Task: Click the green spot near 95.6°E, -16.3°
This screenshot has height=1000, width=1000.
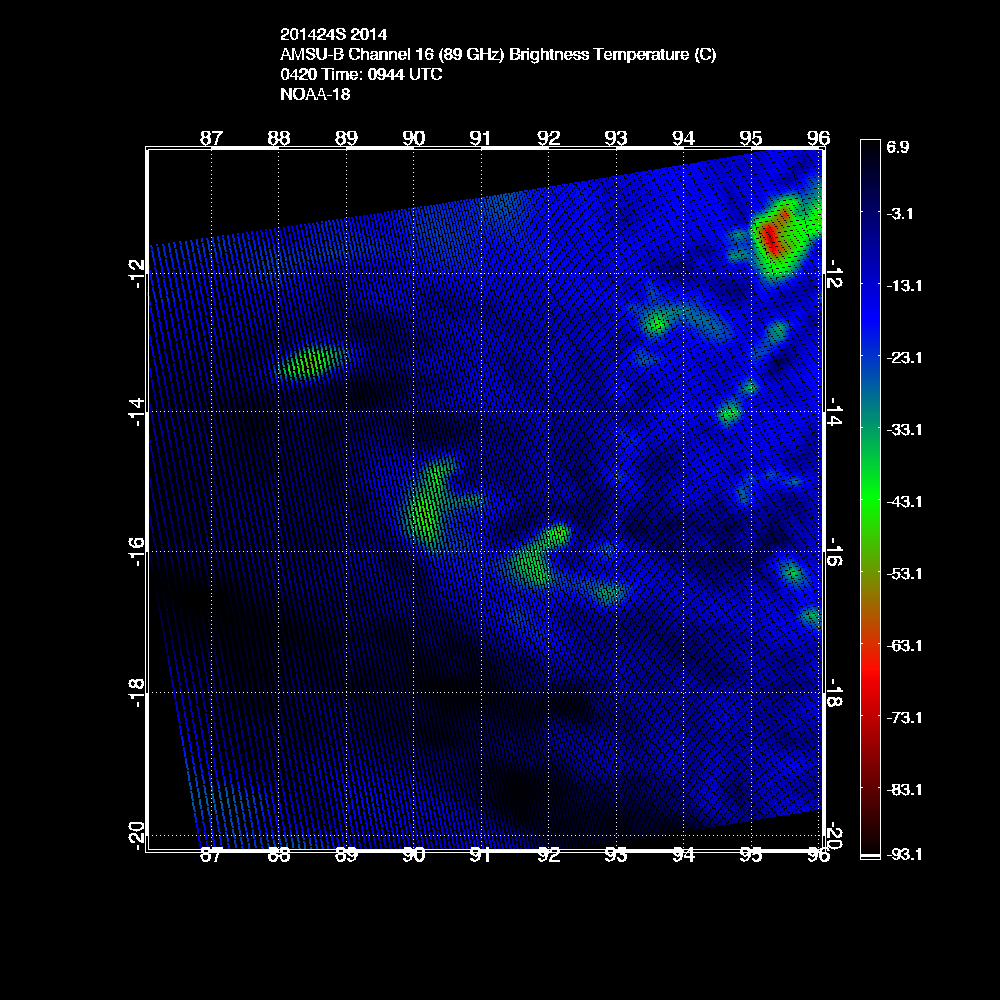Action: pyautogui.click(x=793, y=573)
